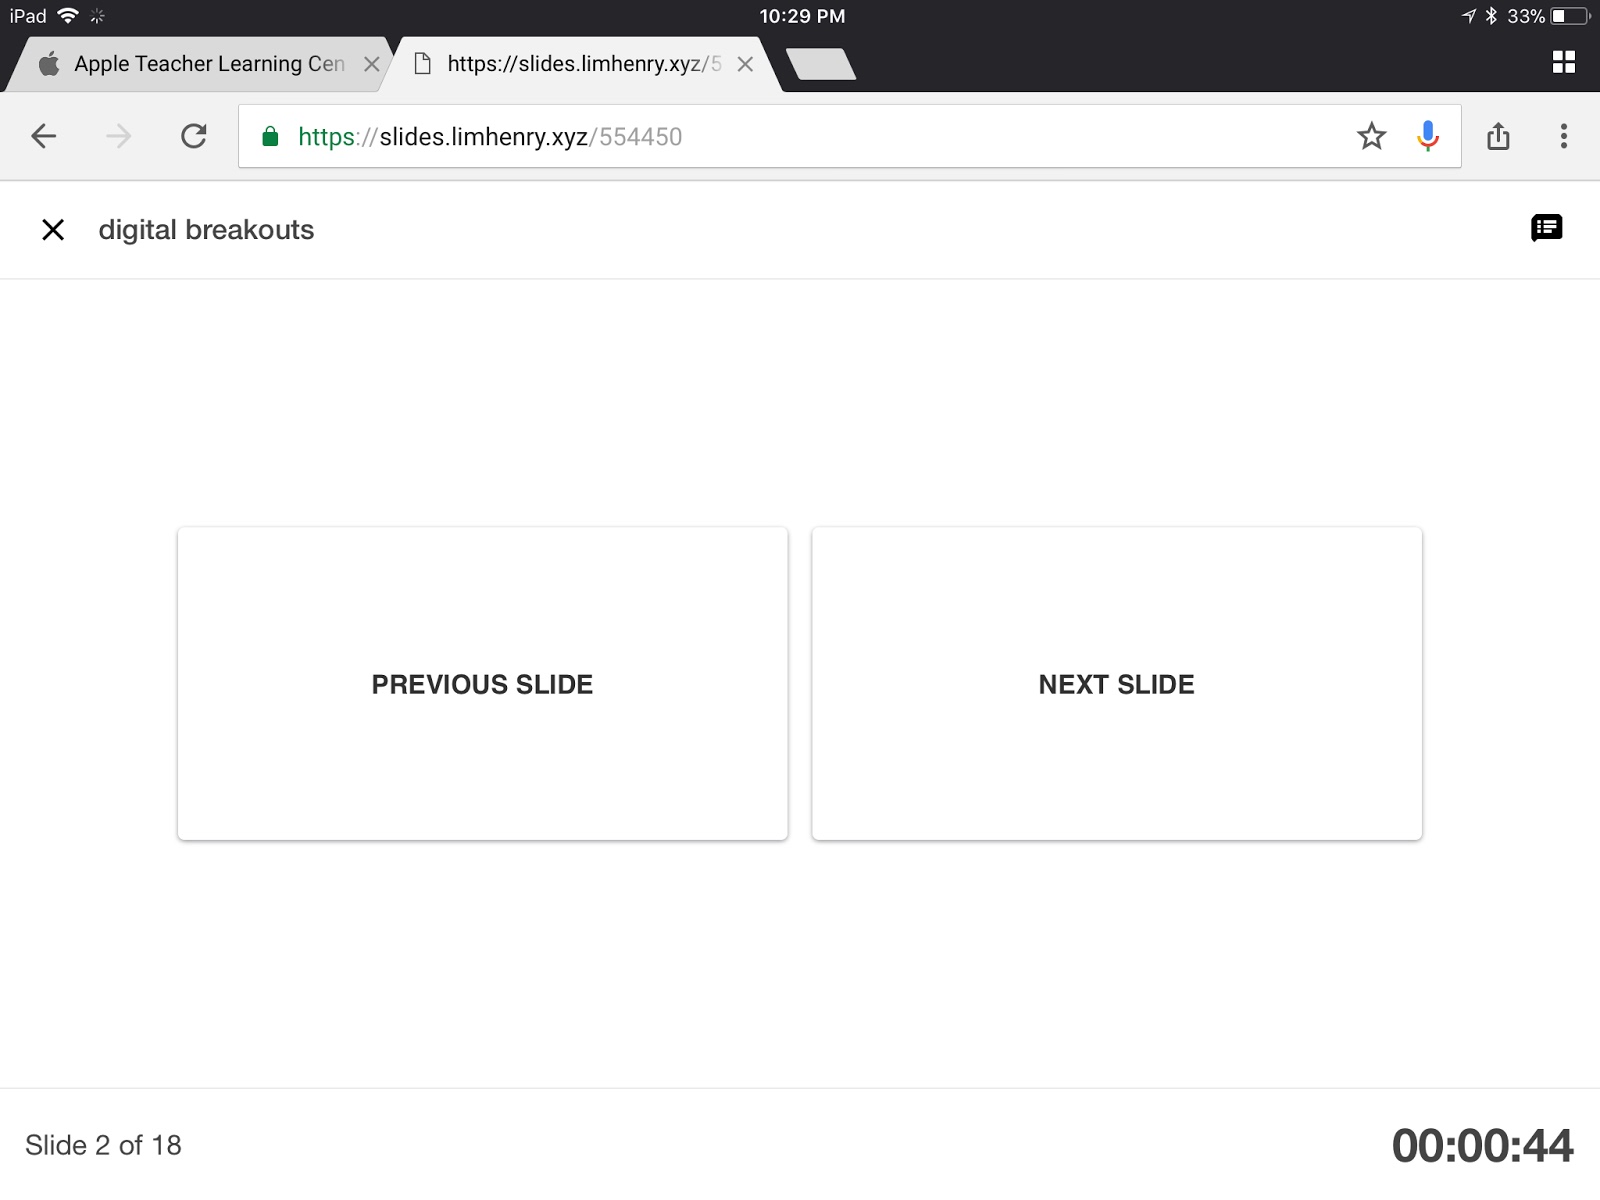Tap the forward navigation arrow
This screenshot has height=1200, width=1600.
pyautogui.click(x=119, y=136)
